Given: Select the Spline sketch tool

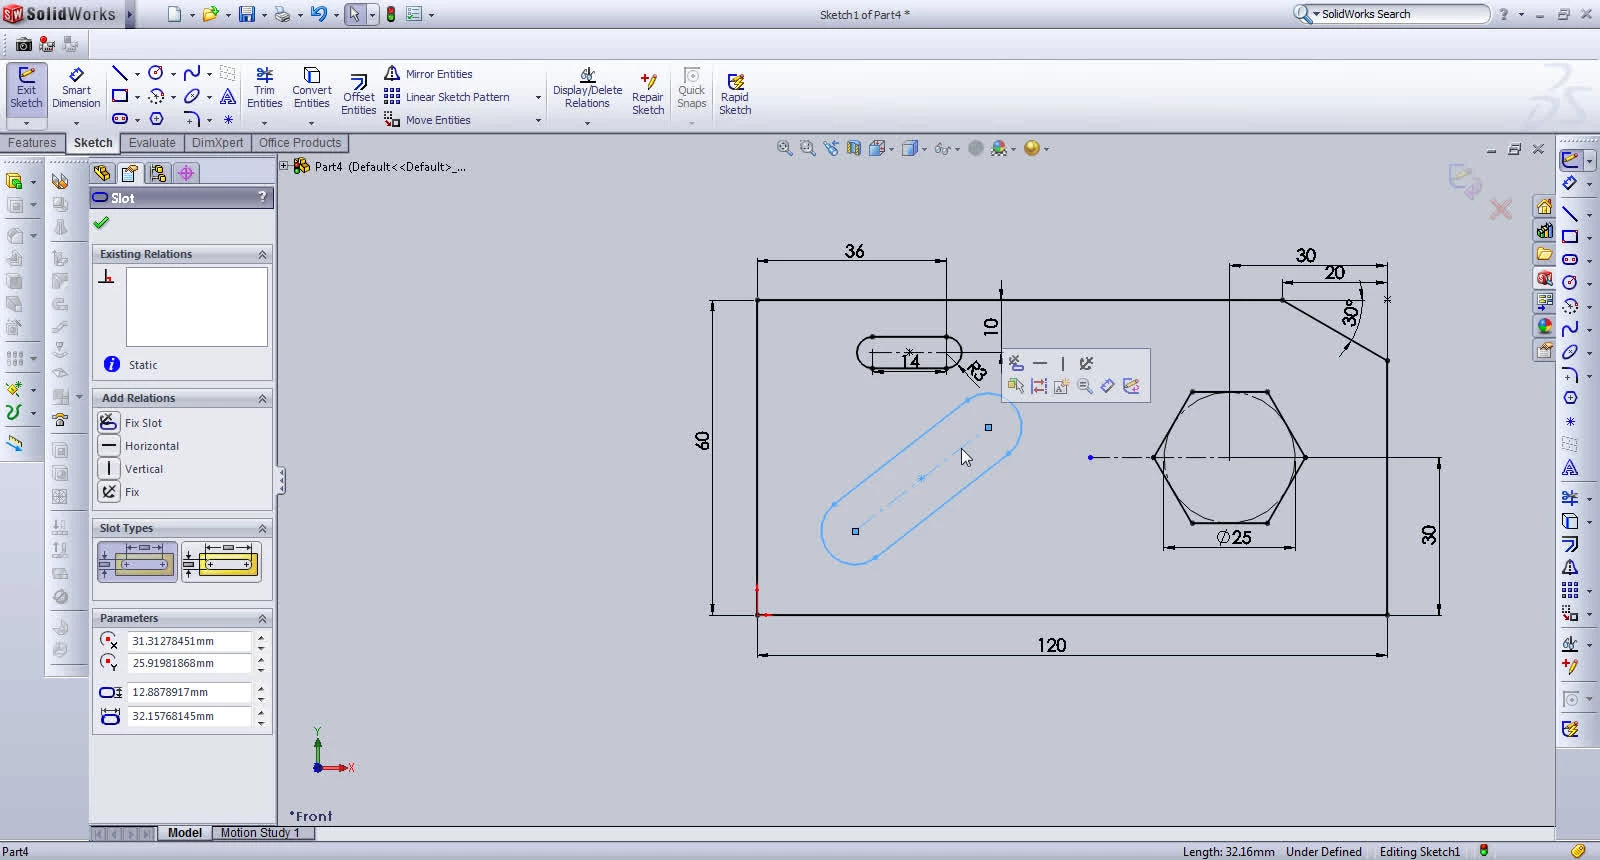Looking at the screenshot, I should pyautogui.click(x=192, y=73).
